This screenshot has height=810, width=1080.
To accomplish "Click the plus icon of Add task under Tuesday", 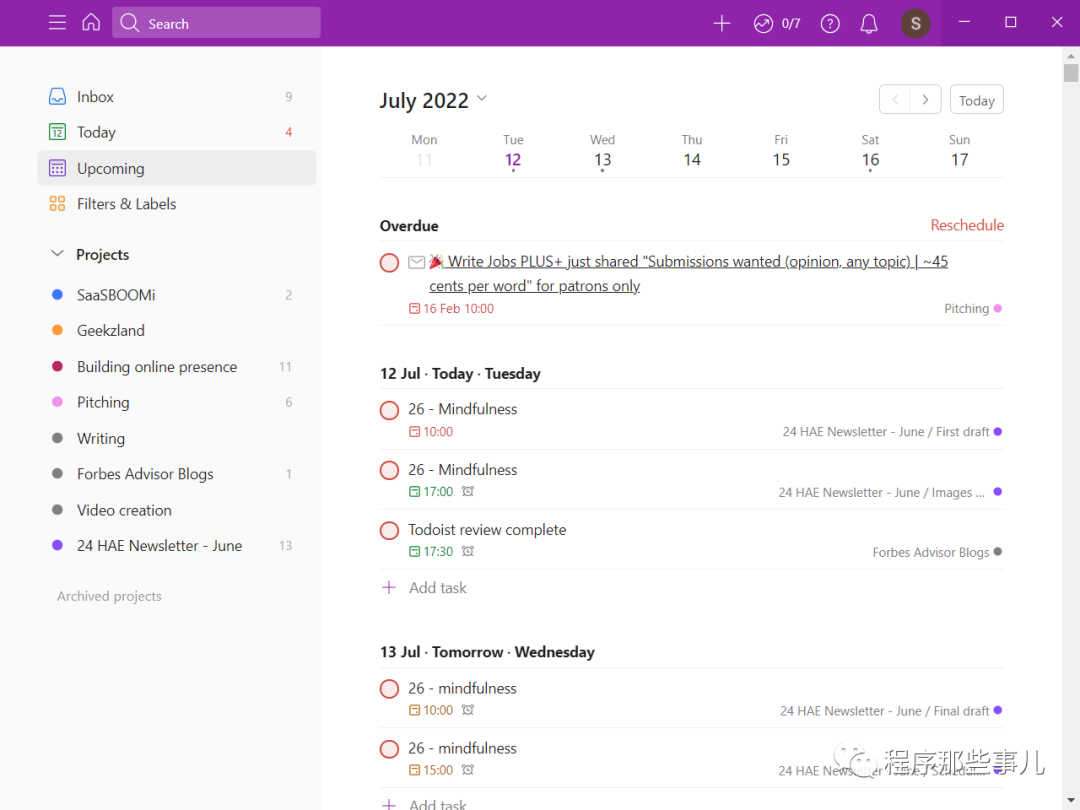I will click(388, 587).
